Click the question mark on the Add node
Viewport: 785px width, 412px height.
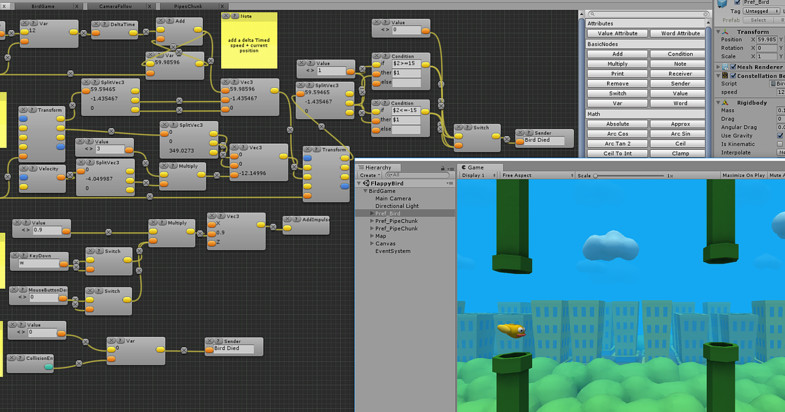169,21
